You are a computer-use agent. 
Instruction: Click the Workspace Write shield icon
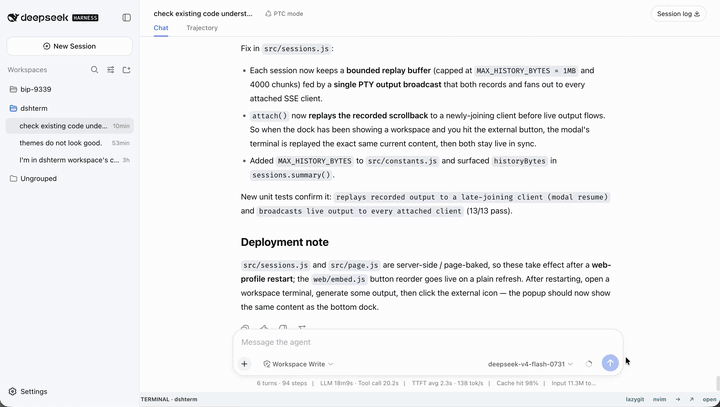click(x=267, y=364)
